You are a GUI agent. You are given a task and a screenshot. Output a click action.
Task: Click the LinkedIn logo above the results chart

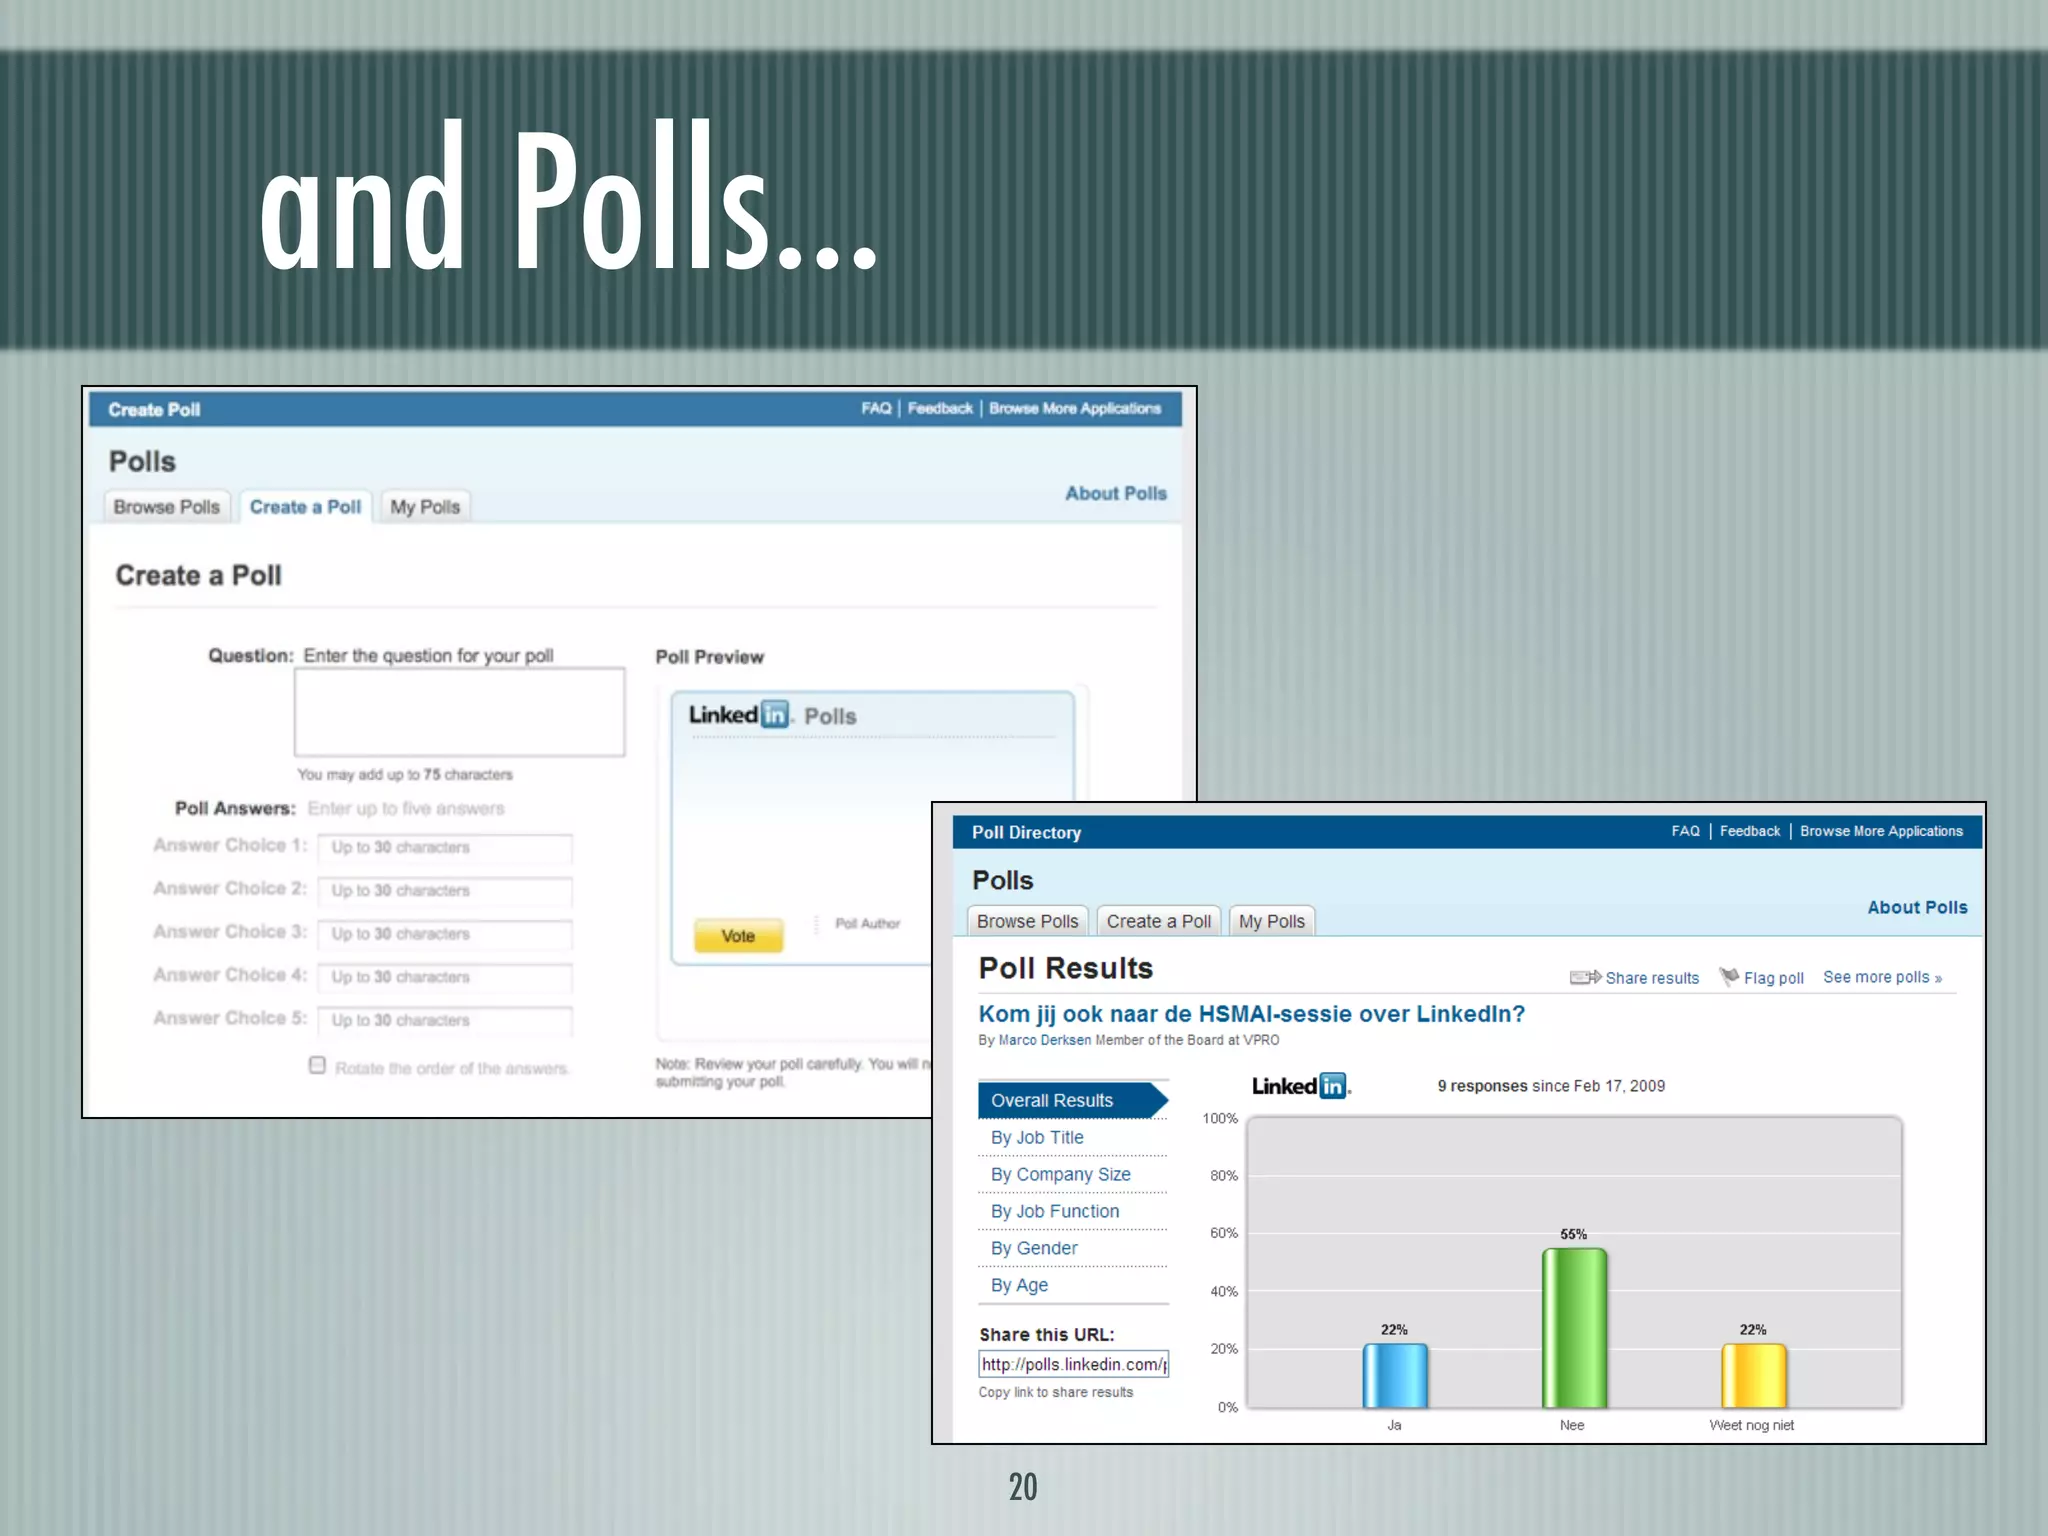point(1300,1086)
